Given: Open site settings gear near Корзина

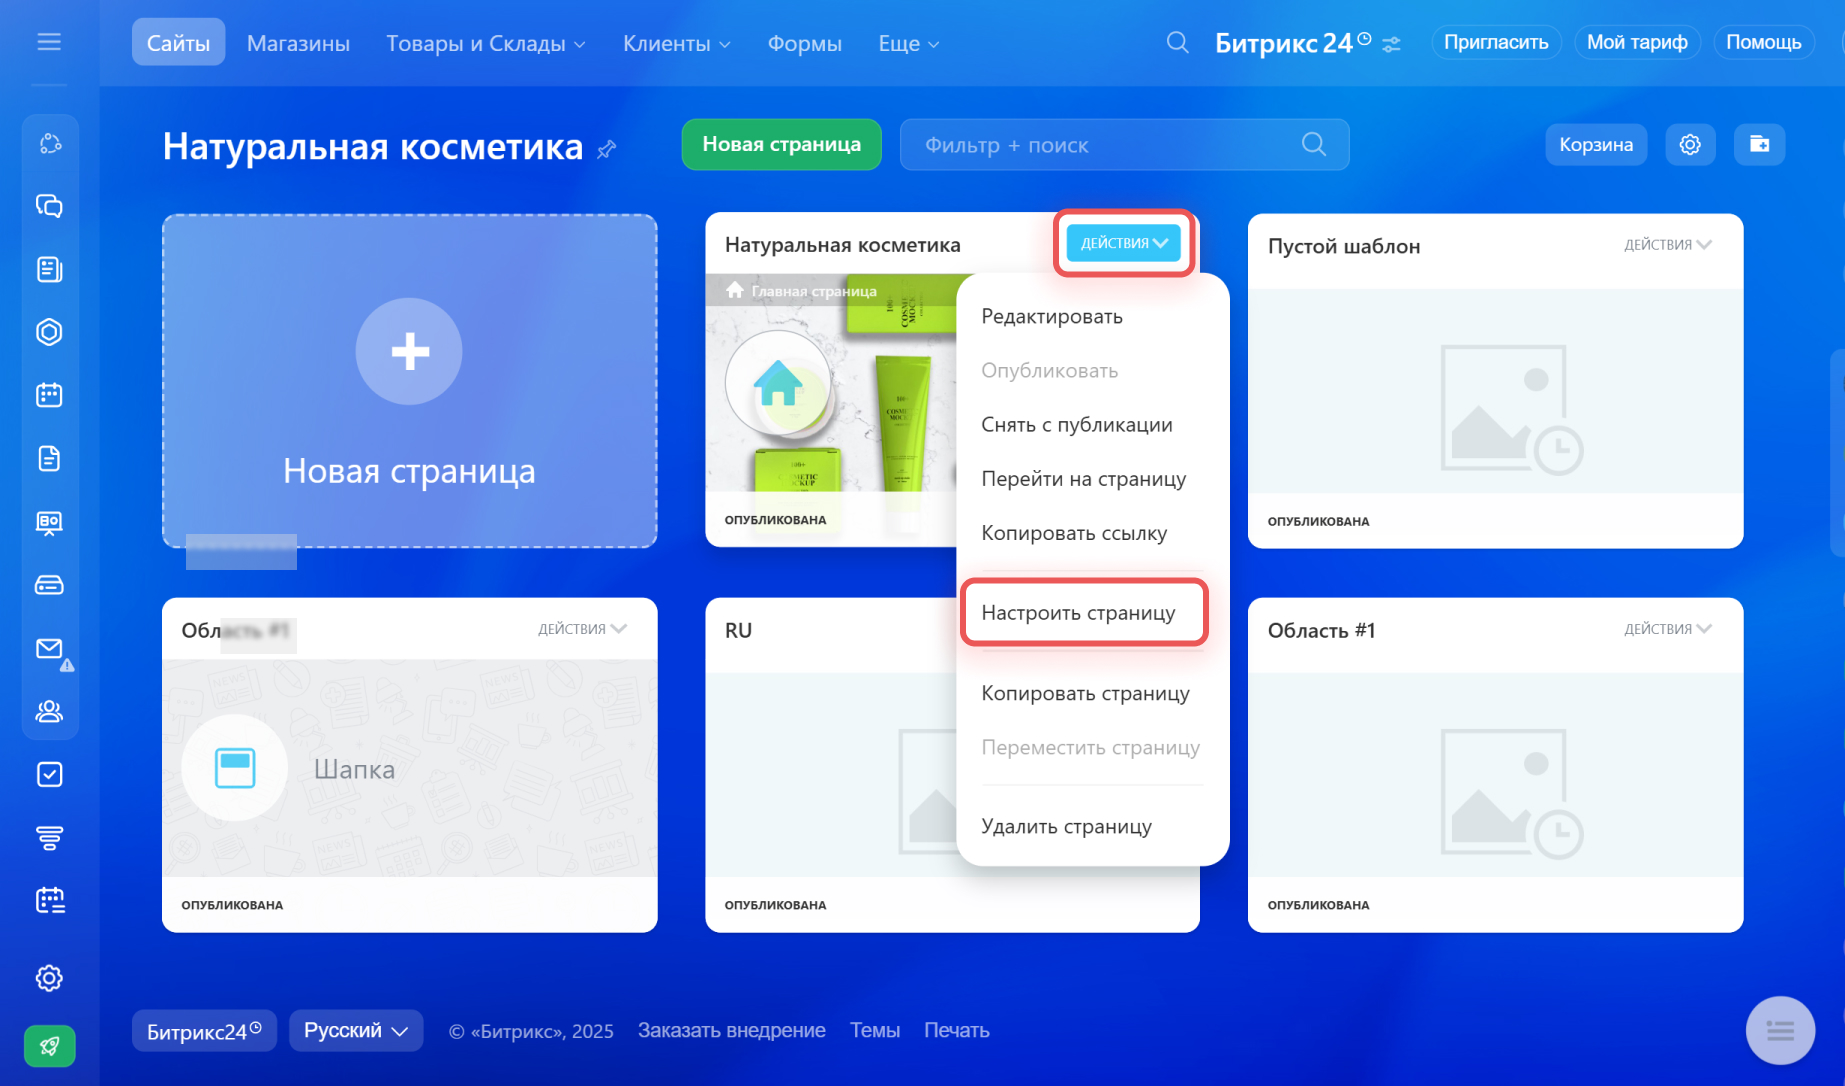Looking at the screenshot, I should [x=1690, y=145].
